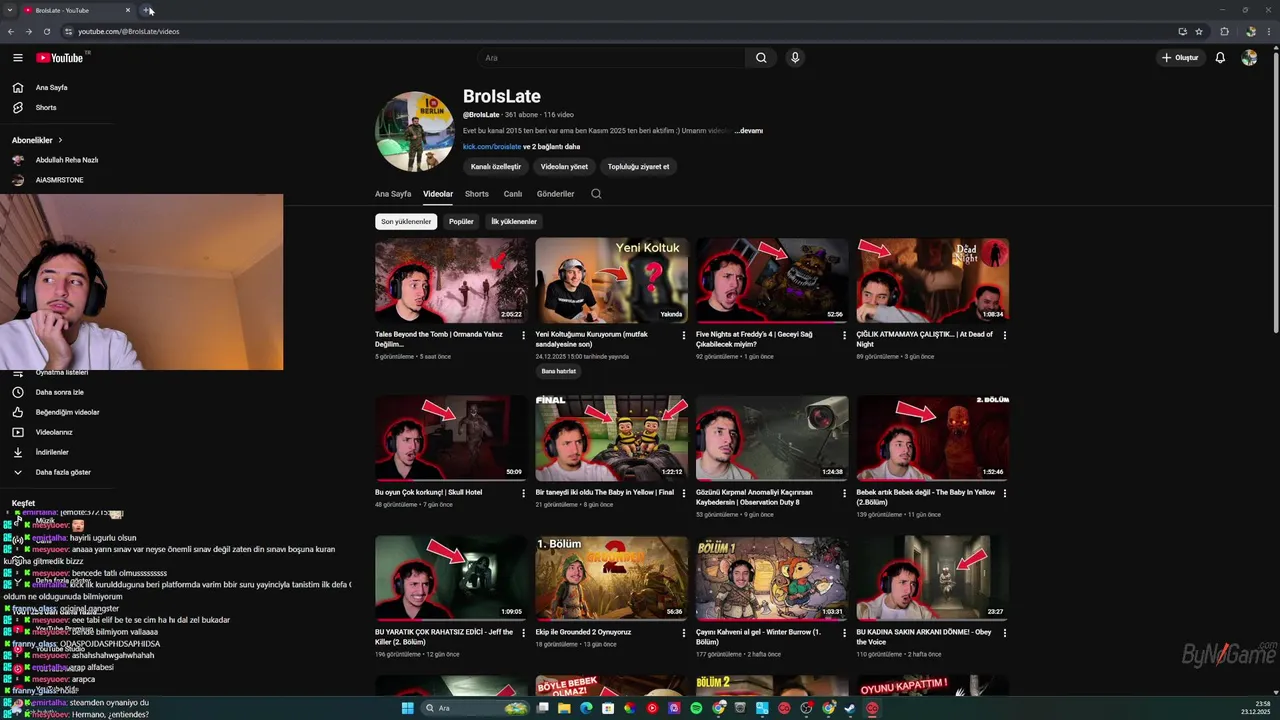This screenshot has width=1280, height=720.
Task: Open the Grounded 2 video thumbnail
Action: (x=612, y=578)
